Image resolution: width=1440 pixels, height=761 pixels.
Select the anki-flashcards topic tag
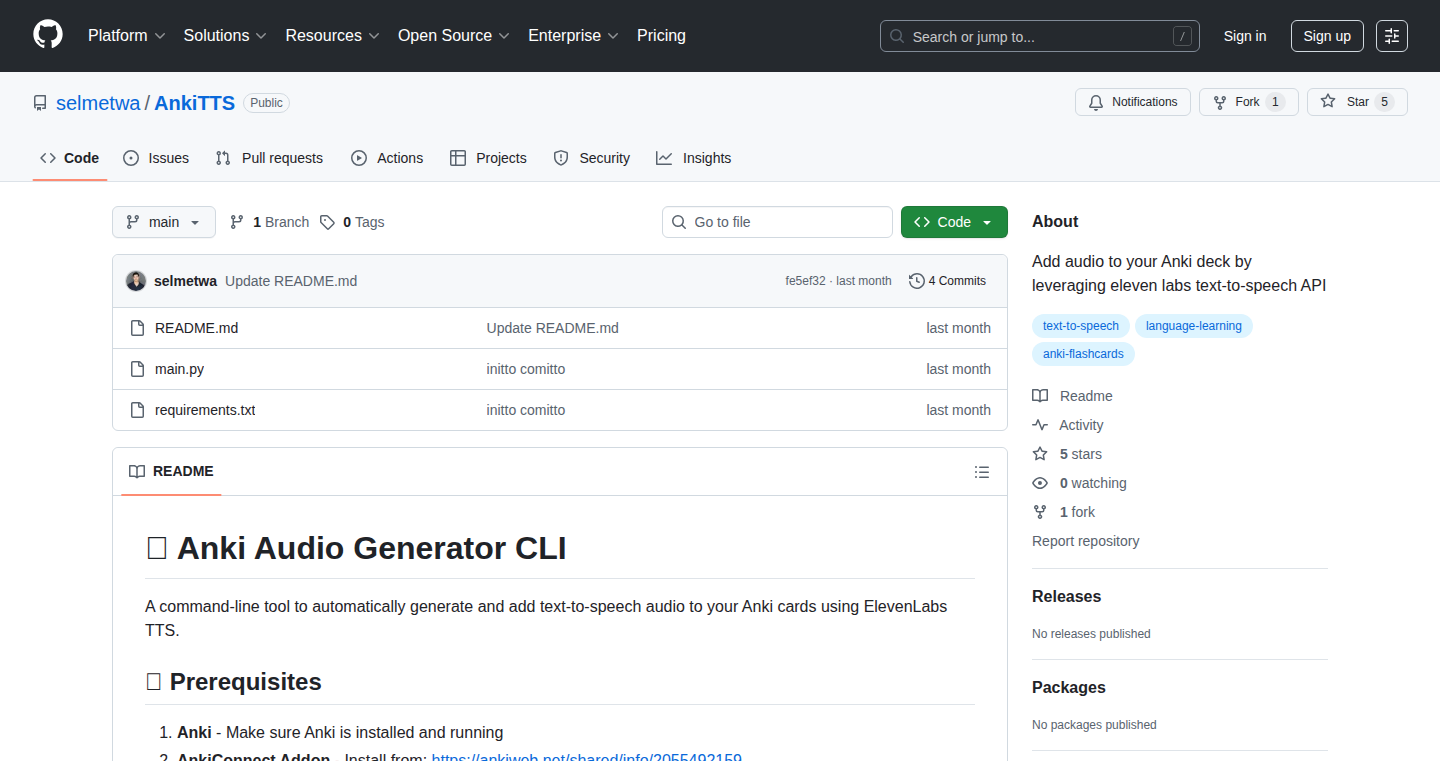[x=1083, y=354]
